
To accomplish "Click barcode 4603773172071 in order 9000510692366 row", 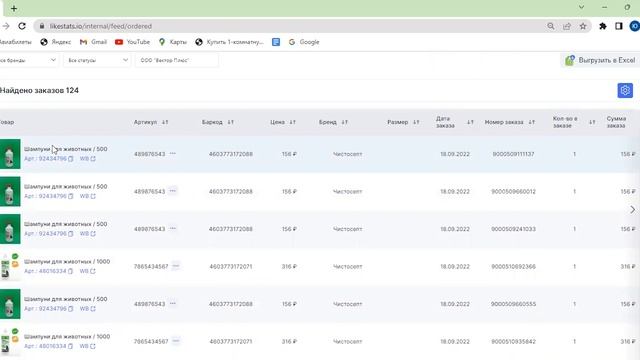I will pos(231,267).
